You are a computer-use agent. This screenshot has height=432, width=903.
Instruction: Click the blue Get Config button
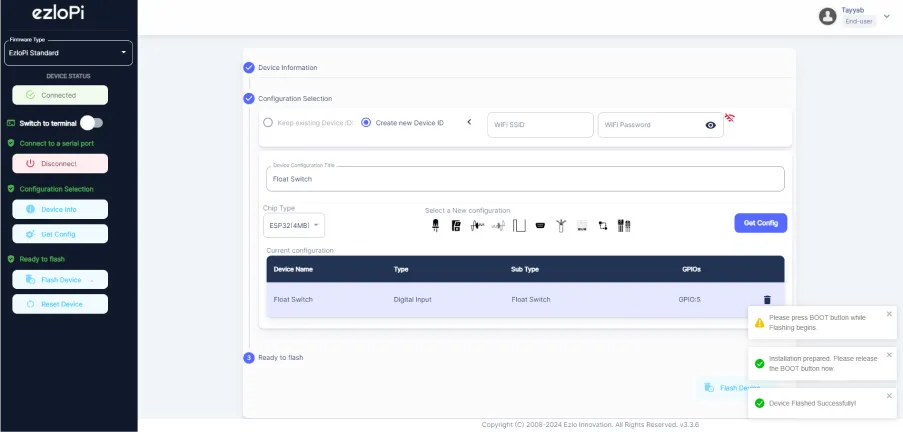[x=761, y=223]
